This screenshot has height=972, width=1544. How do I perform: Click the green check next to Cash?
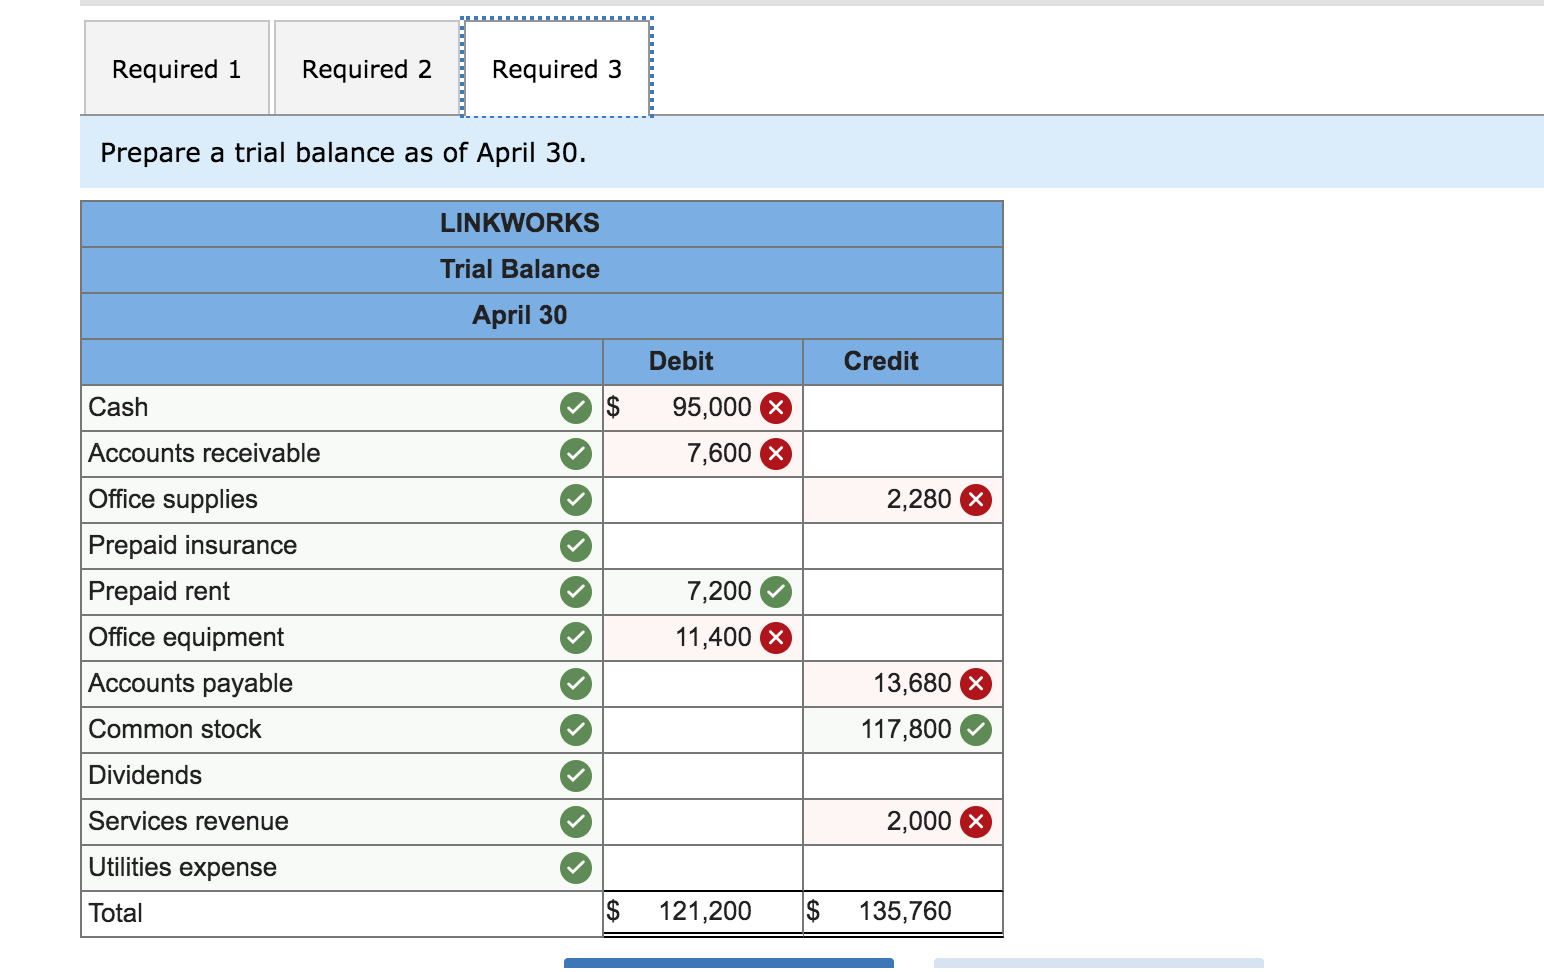576,408
